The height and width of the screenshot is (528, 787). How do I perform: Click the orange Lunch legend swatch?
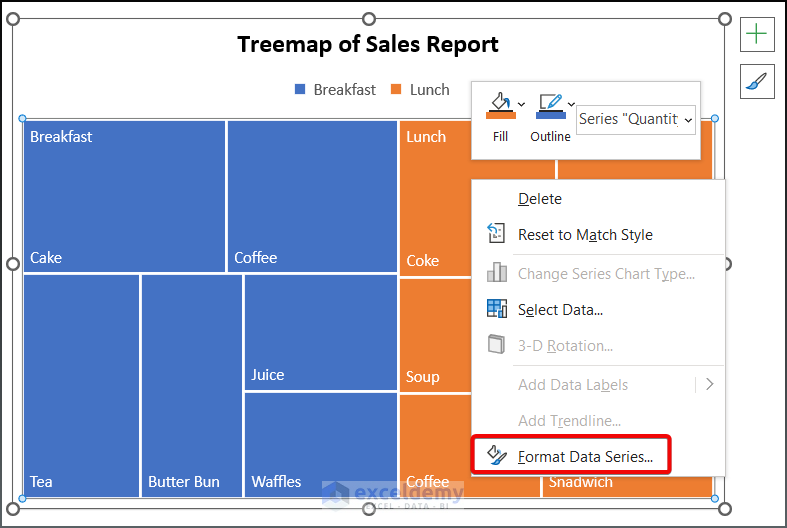(396, 90)
